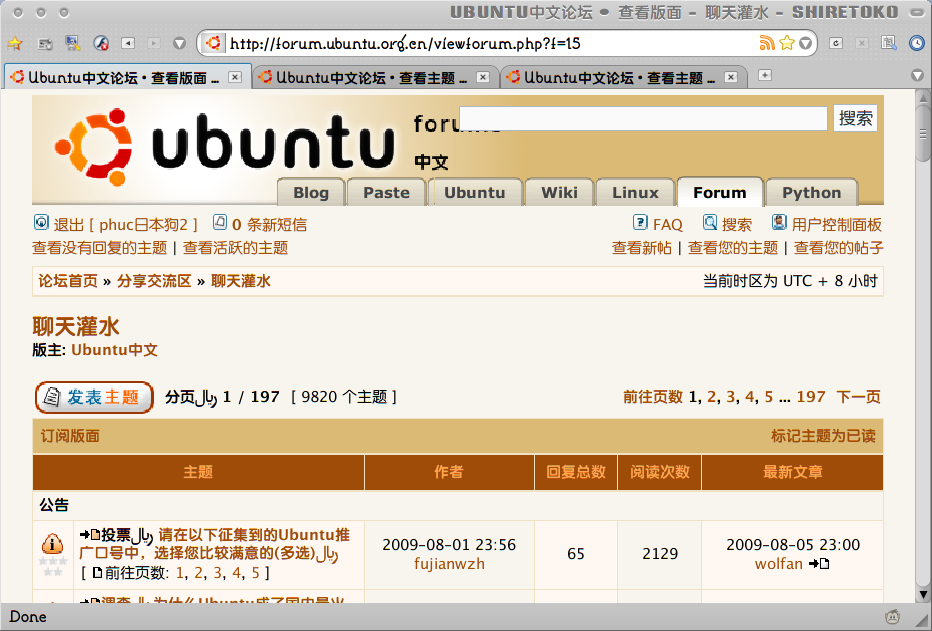The width and height of the screenshot is (932, 631).
Task: Reload the page with the refresh button
Action: 836,43
